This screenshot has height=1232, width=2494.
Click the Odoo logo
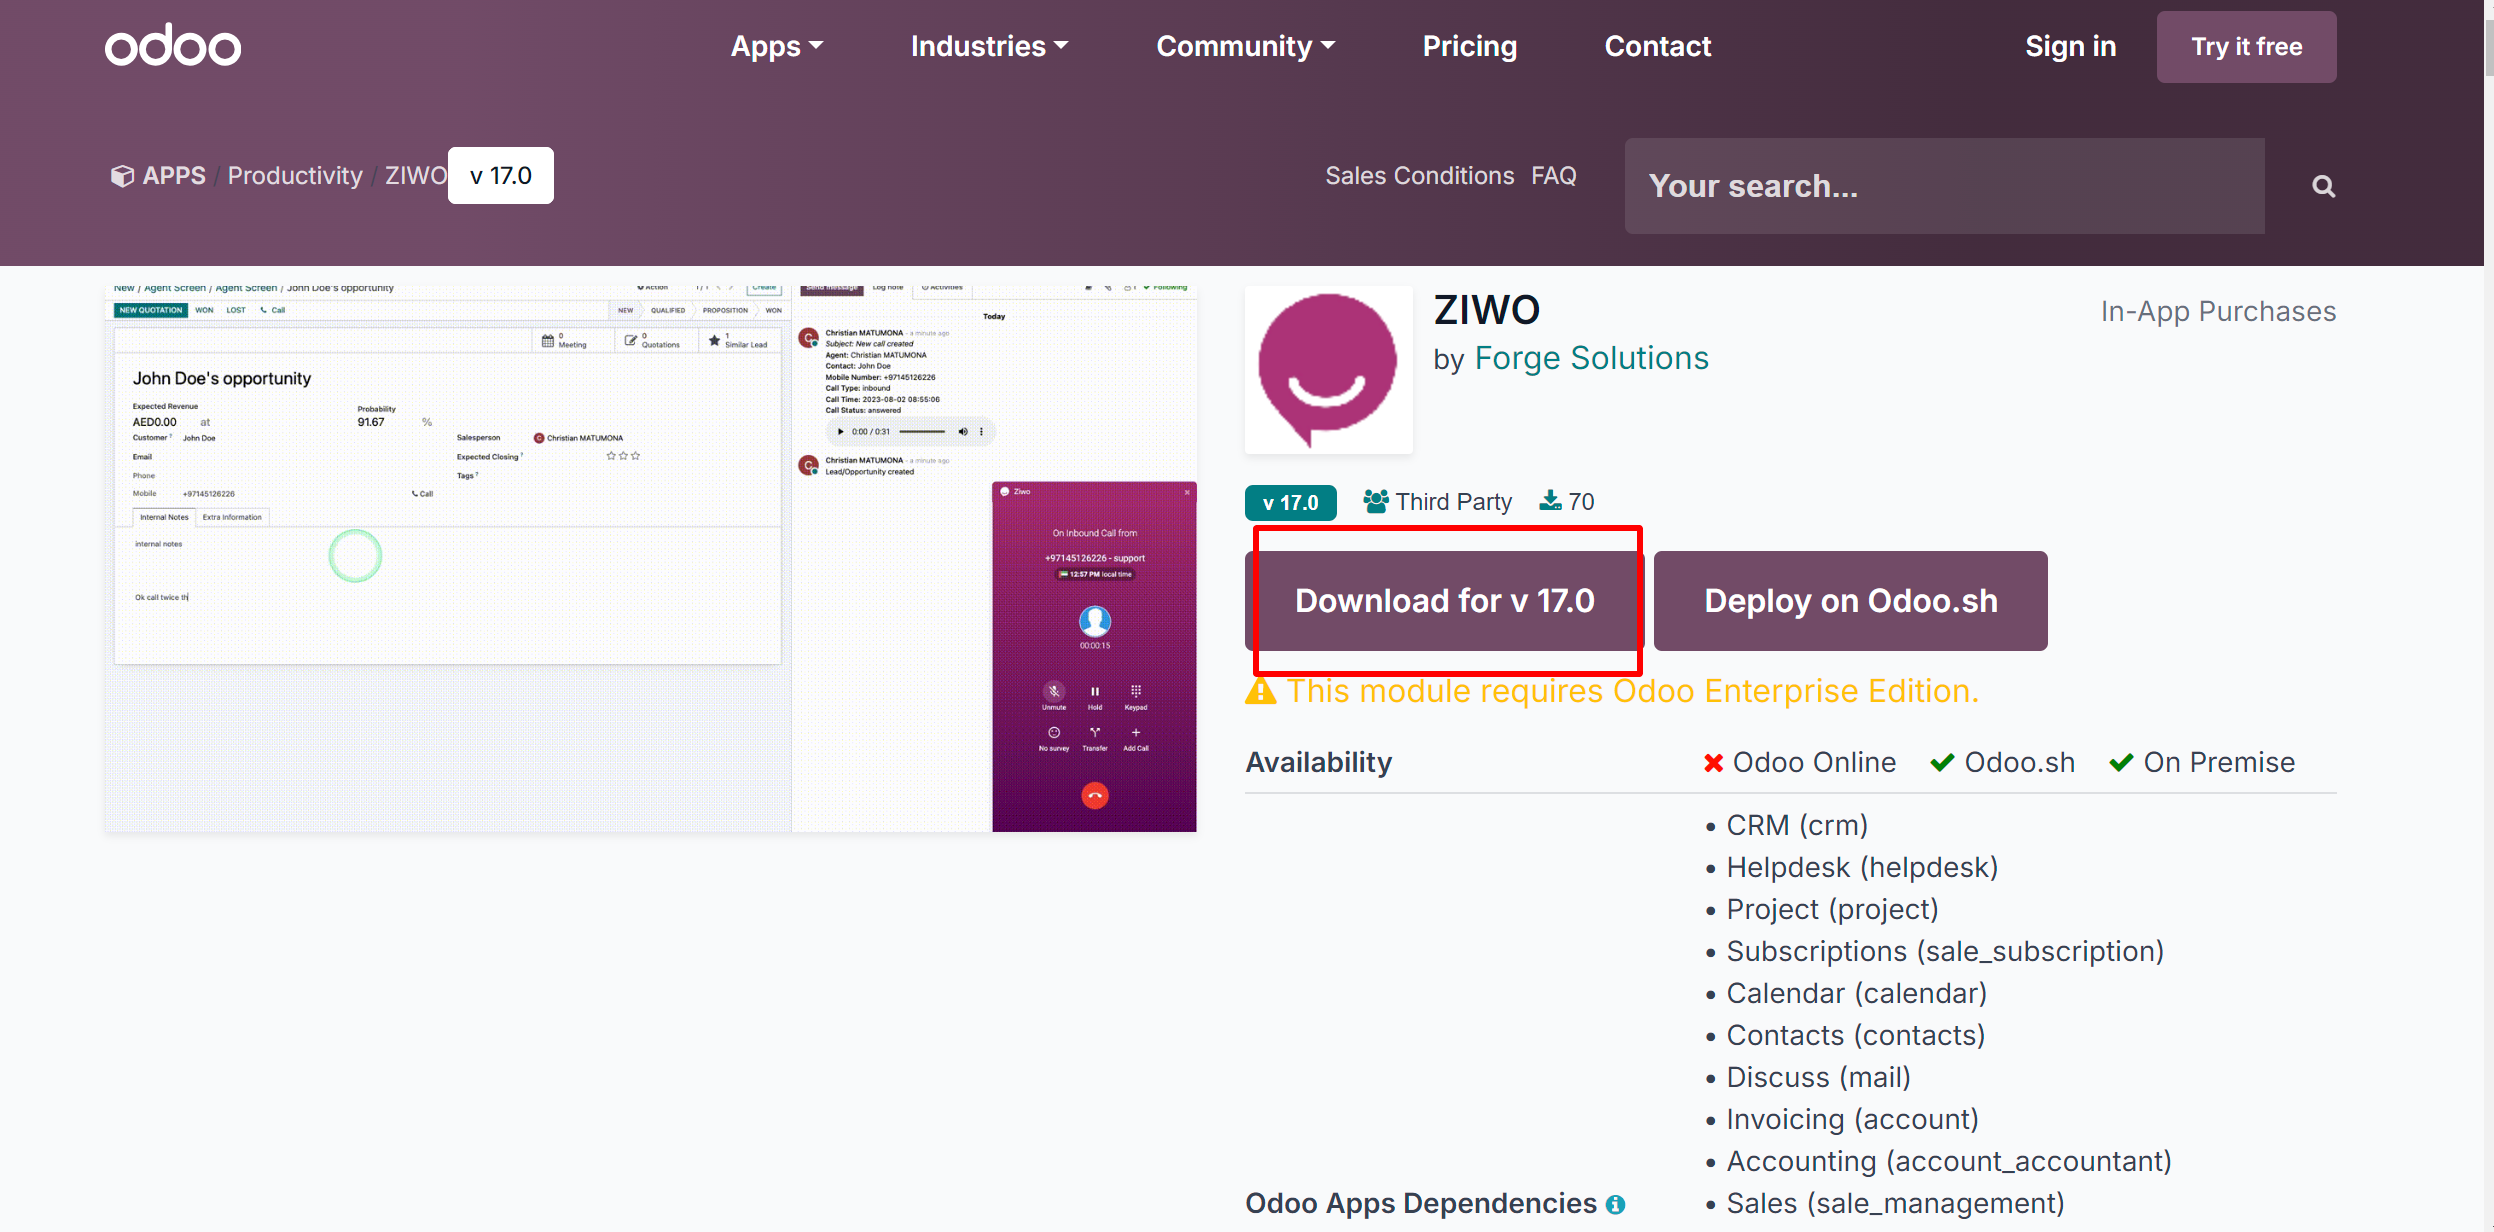tap(173, 46)
